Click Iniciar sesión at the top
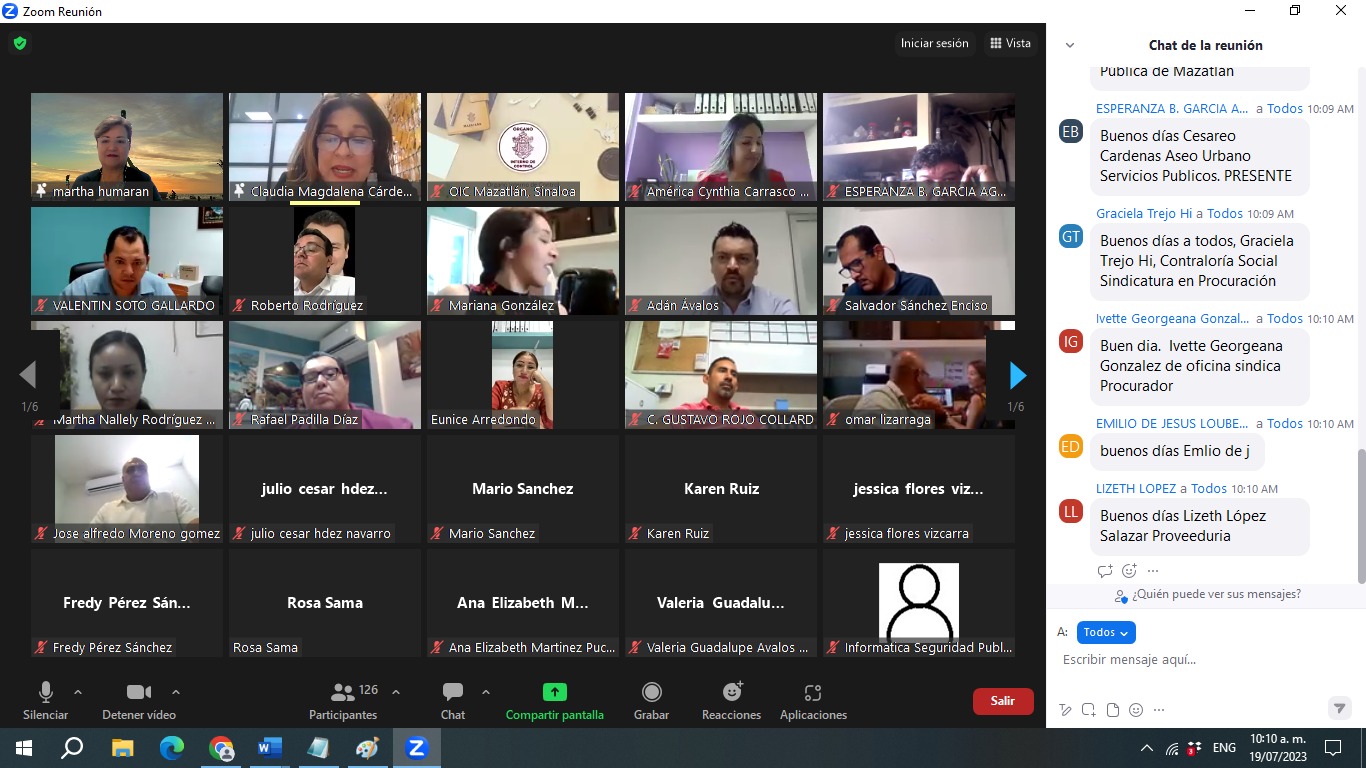Screen dimensions: 1366x768 pos(934,43)
